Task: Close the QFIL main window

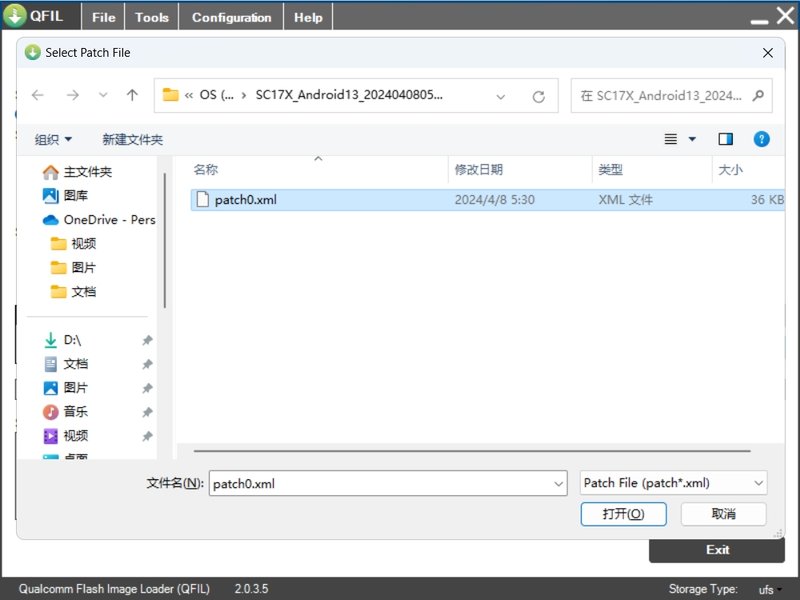Action: click(786, 15)
